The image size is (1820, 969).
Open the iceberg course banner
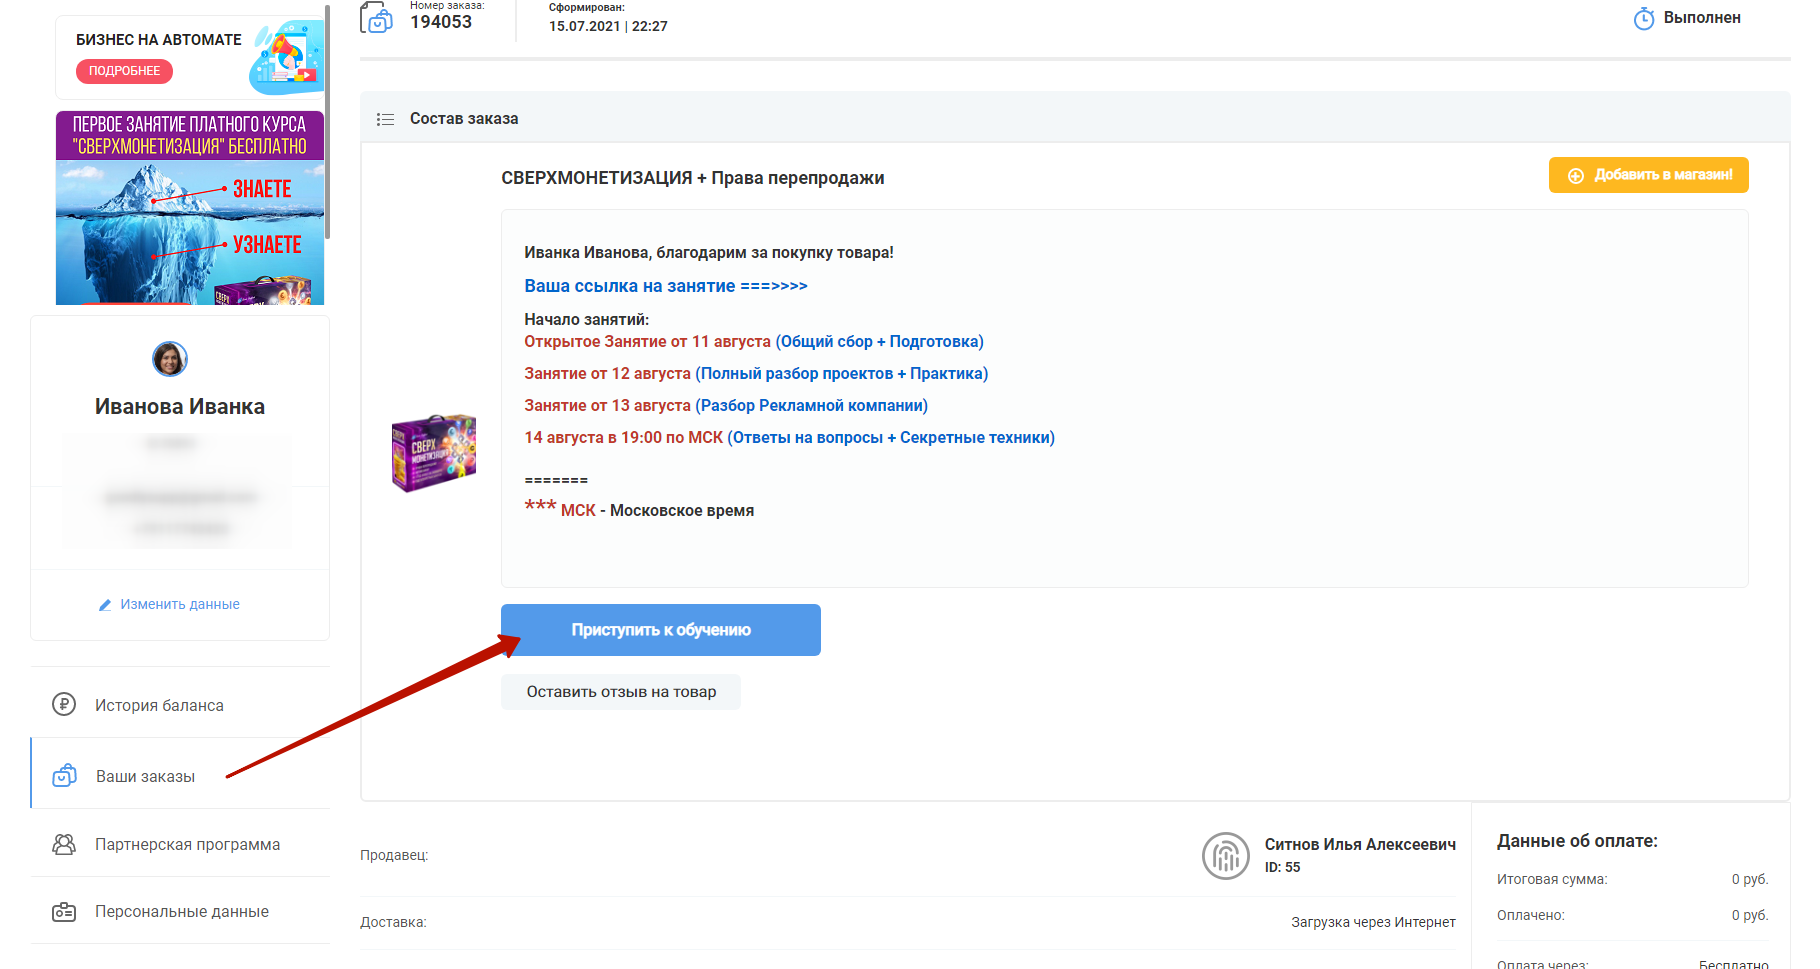(x=190, y=208)
